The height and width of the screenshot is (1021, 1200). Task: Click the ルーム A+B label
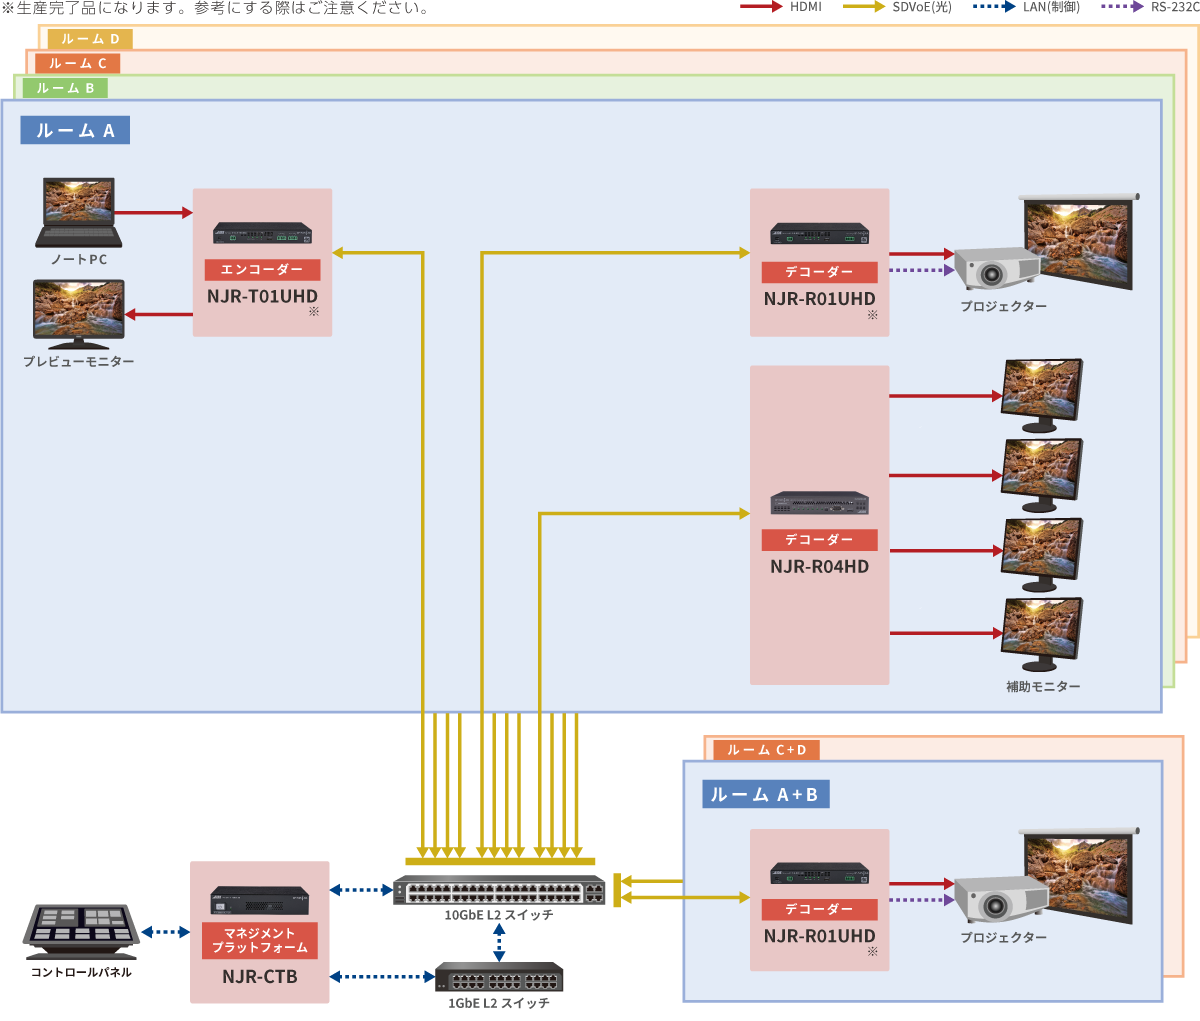(765, 795)
